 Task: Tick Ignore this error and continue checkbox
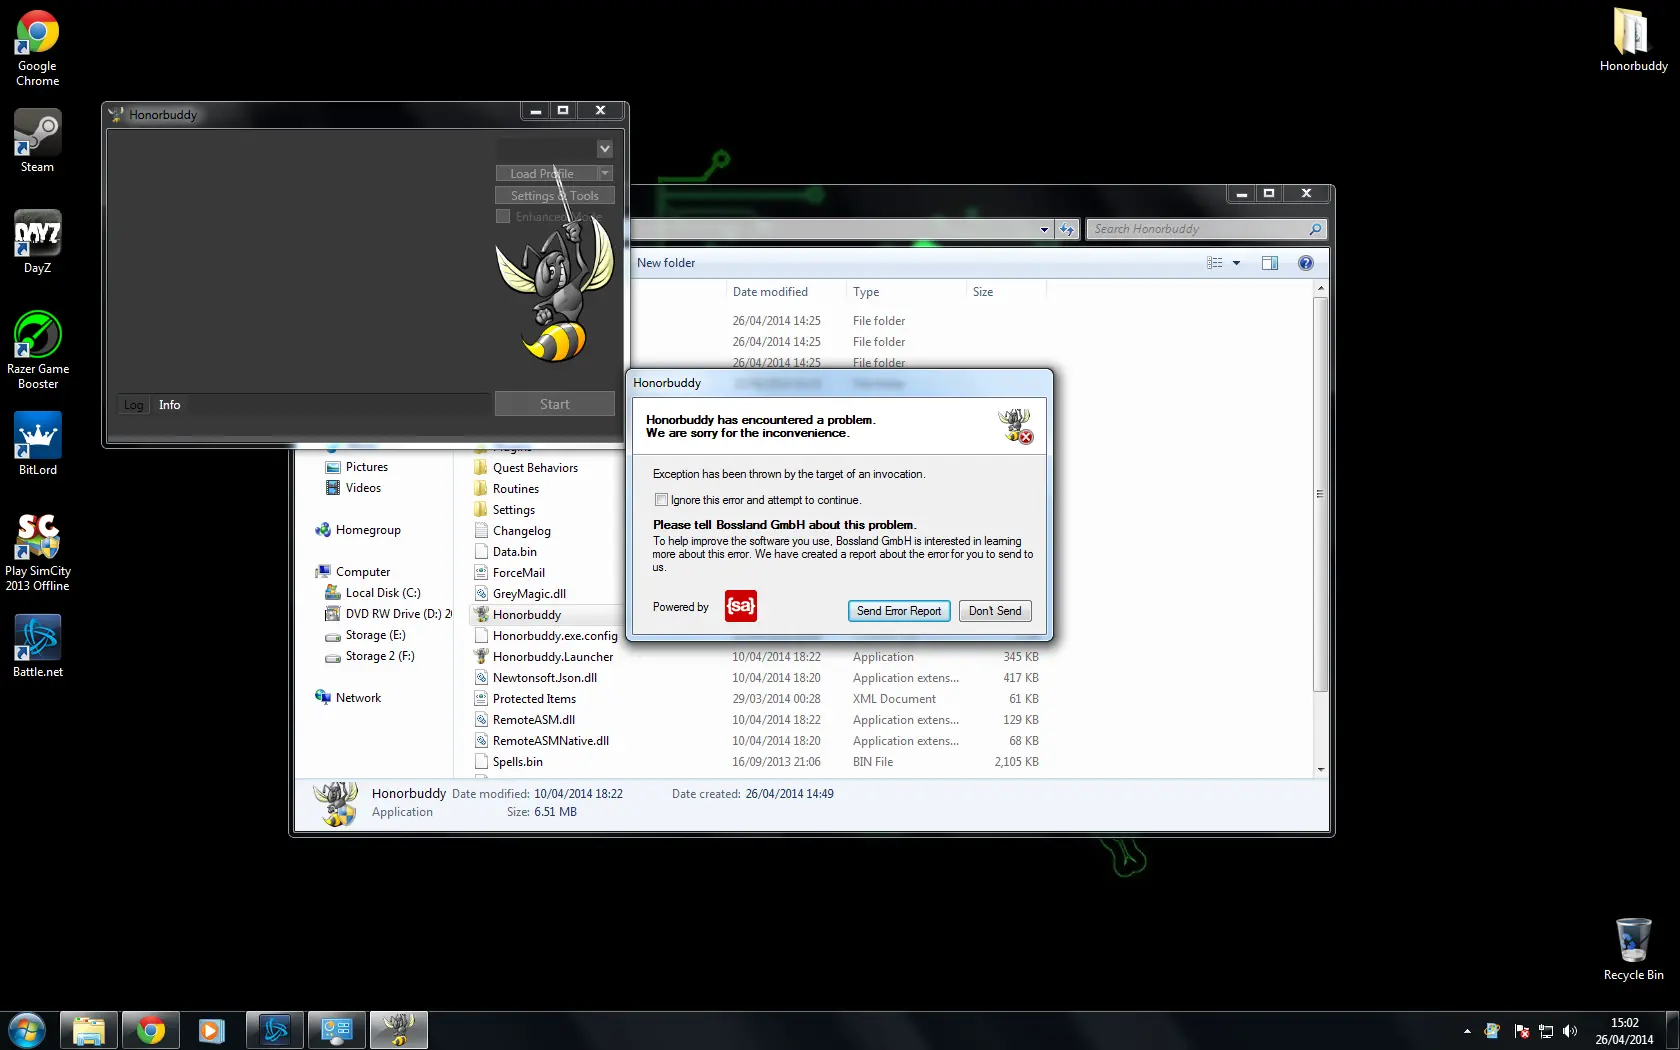661,500
